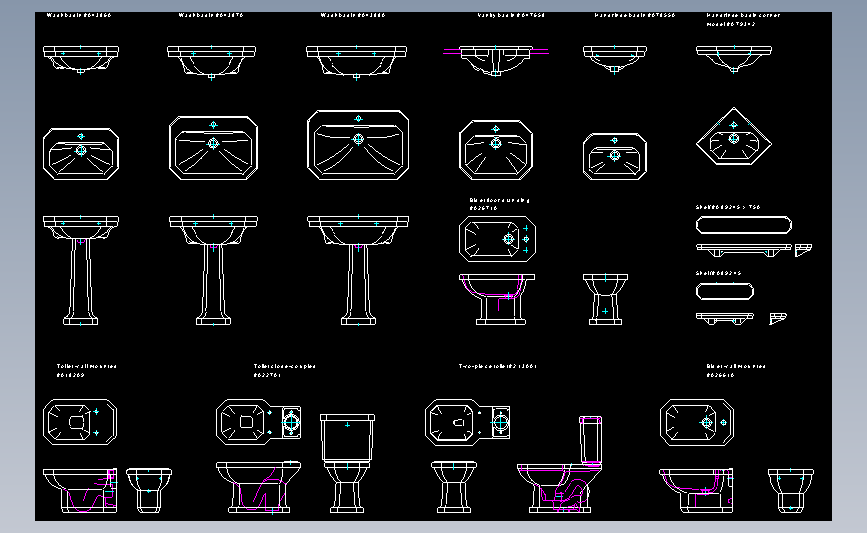This screenshot has height=533, width=867.
Task: Click the first washbasin top elevation in the top row
Action: 81,60
